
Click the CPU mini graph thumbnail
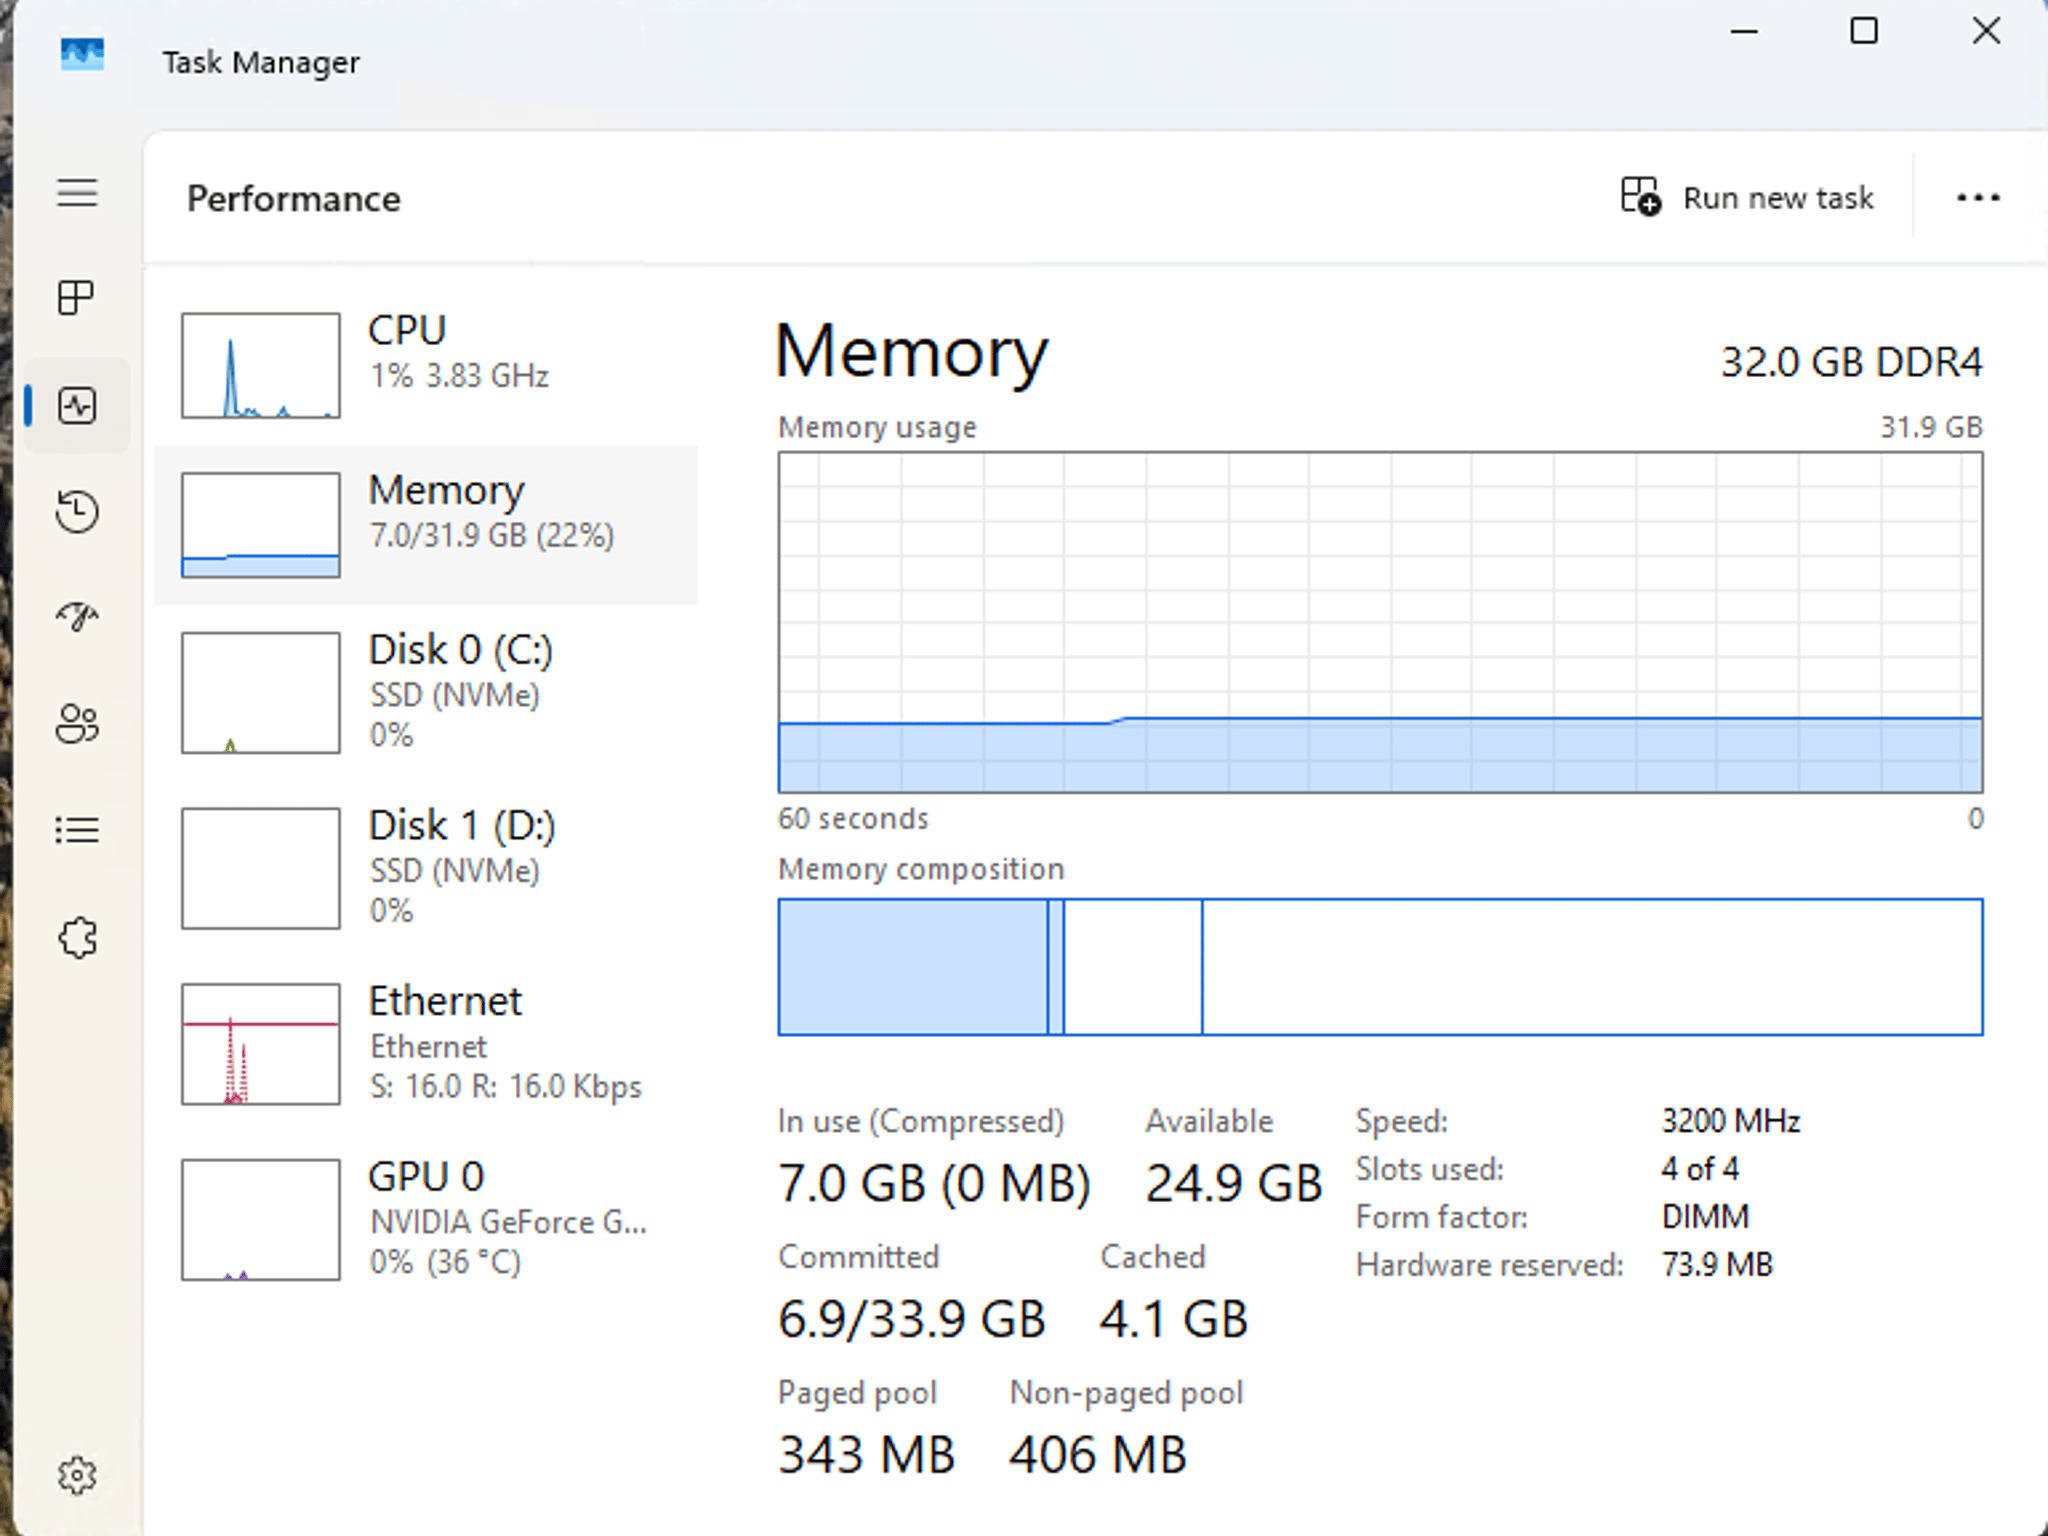coord(260,365)
